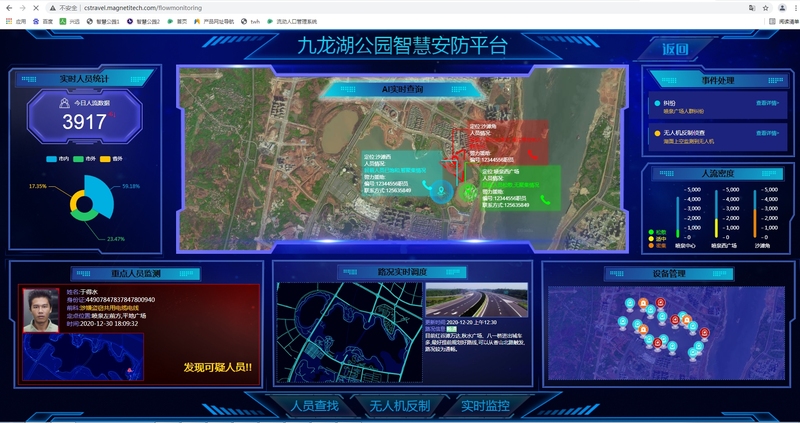Toggle the yellow 省外 chart legend

[111, 159]
